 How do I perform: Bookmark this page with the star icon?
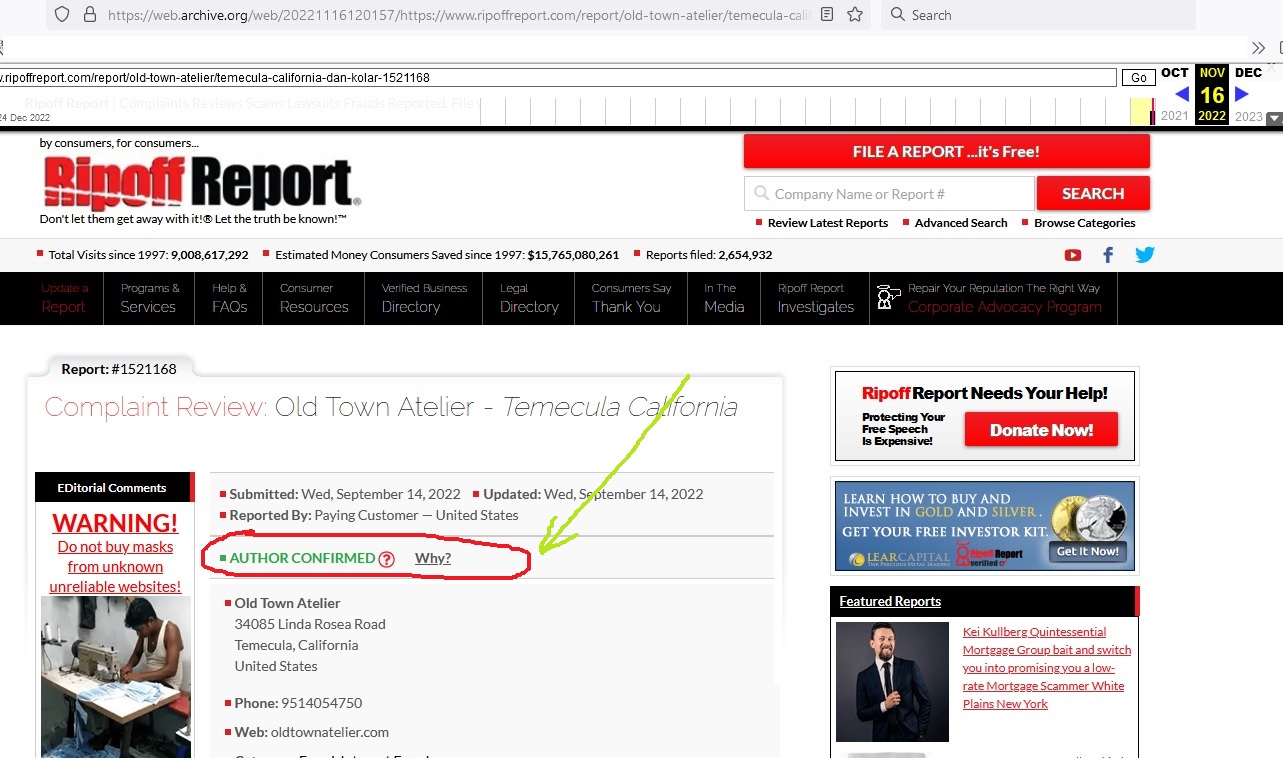pyautogui.click(x=855, y=15)
